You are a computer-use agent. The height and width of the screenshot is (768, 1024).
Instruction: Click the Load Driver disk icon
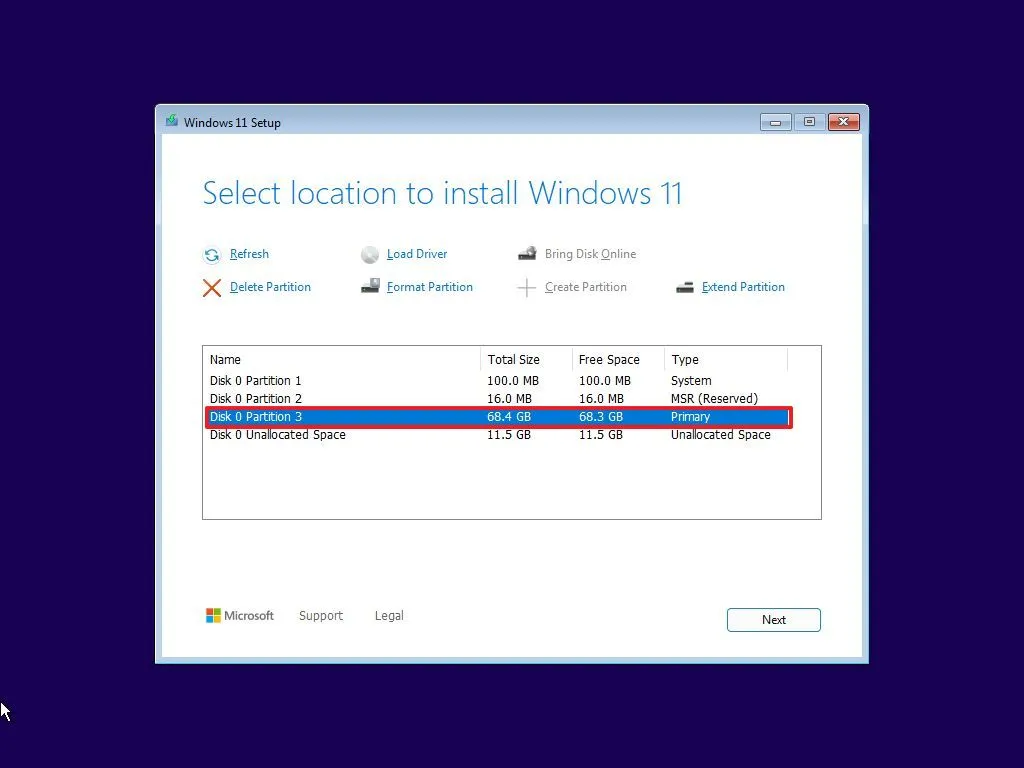(x=371, y=254)
